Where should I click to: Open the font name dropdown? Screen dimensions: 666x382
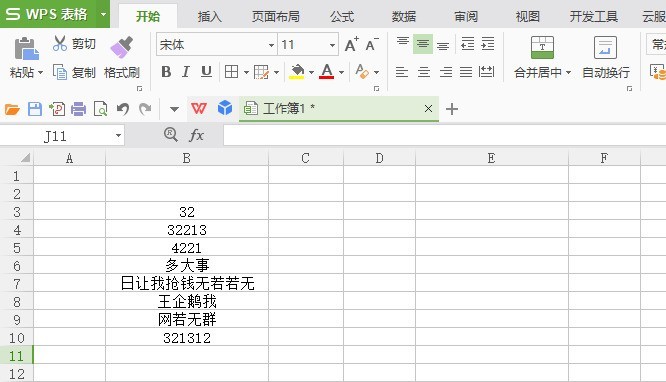(x=271, y=45)
